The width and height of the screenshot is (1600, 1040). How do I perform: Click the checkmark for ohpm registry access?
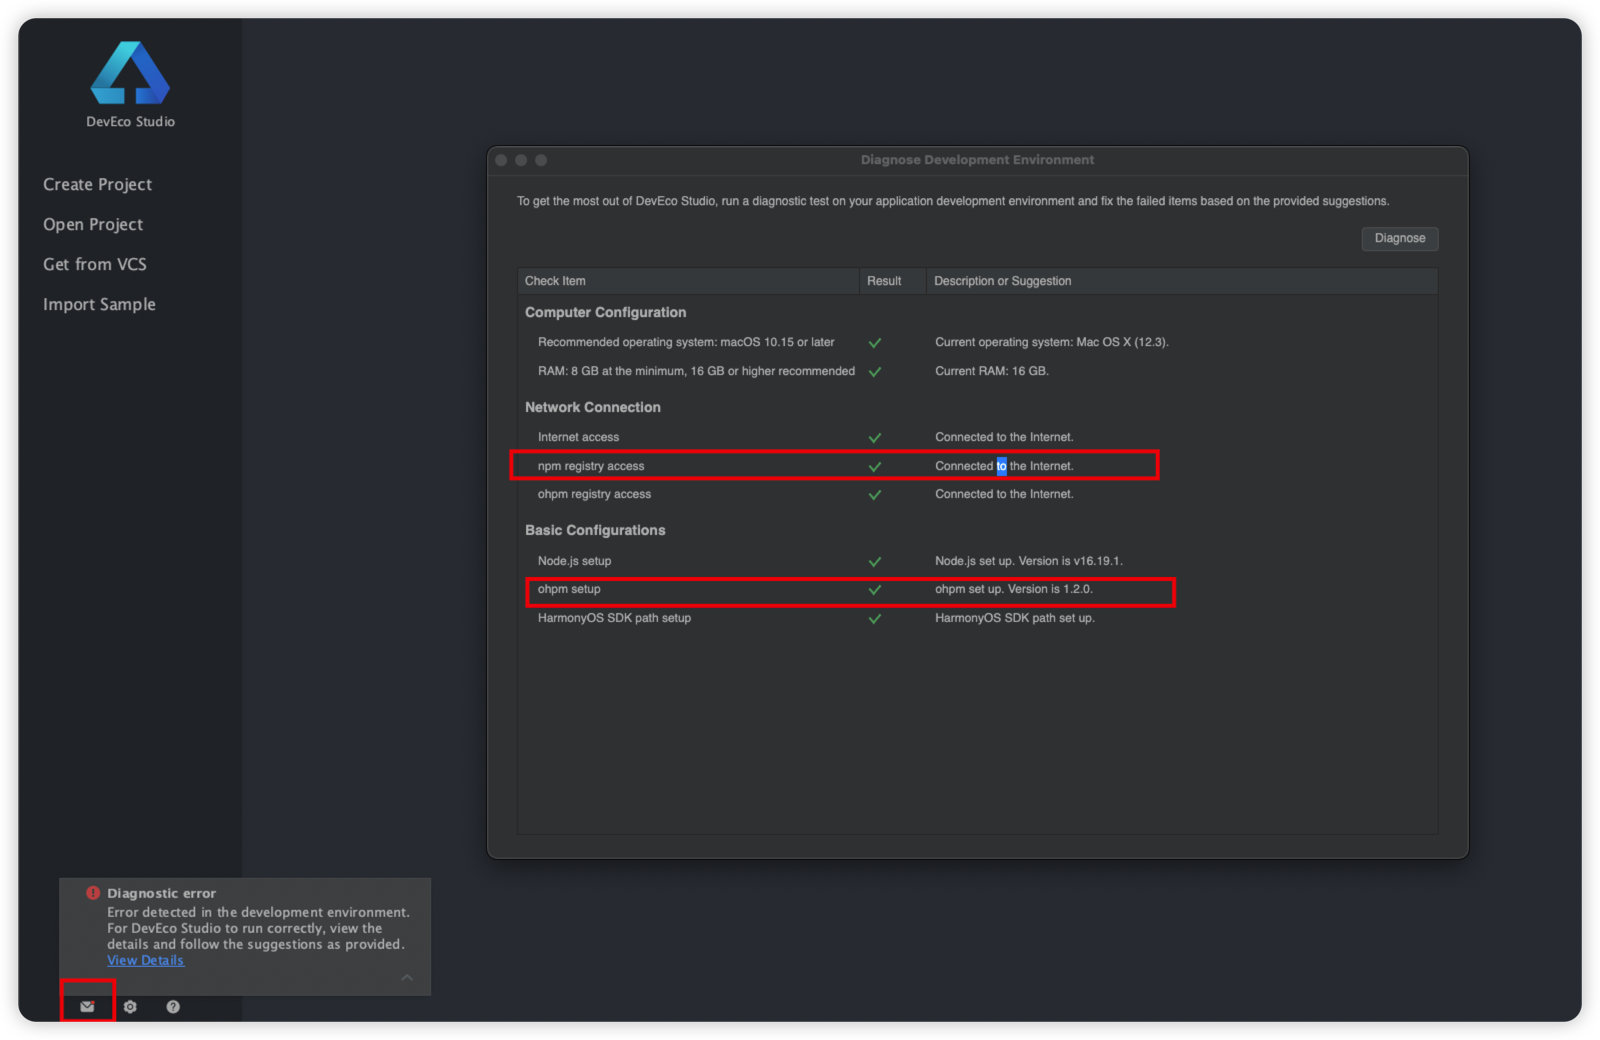click(875, 495)
